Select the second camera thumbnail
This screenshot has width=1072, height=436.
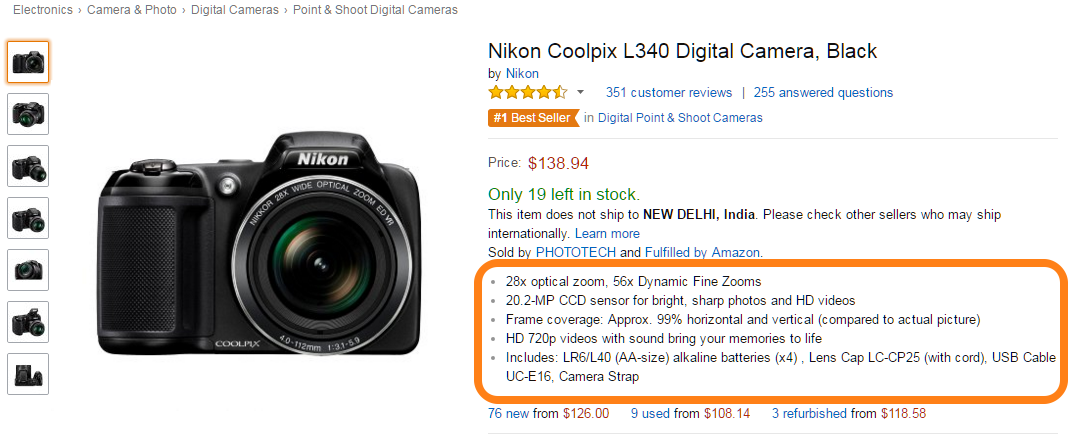(x=28, y=114)
